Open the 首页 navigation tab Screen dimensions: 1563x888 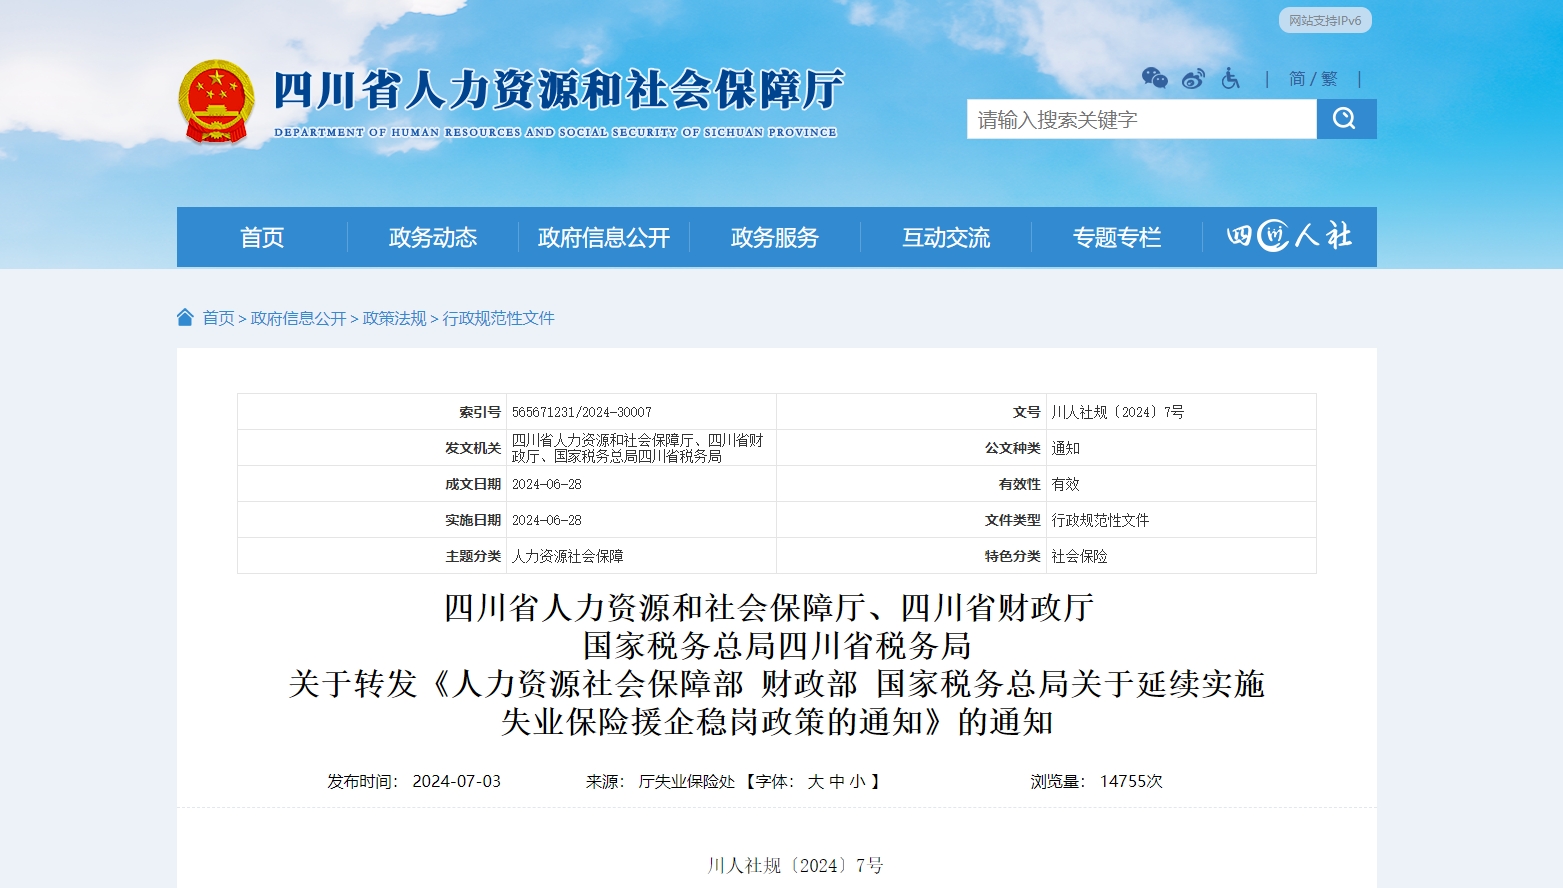click(262, 237)
